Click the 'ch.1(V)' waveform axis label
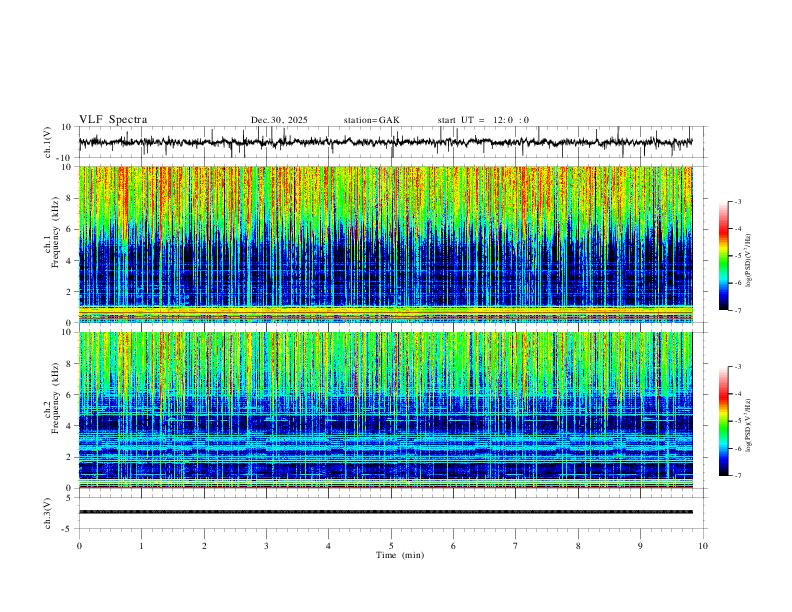 (x=48, y=142)
